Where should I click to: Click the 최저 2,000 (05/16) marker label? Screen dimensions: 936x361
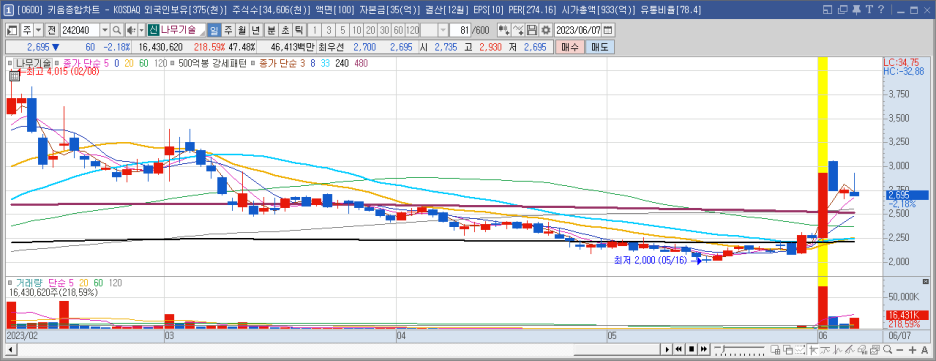click(652, 260)
